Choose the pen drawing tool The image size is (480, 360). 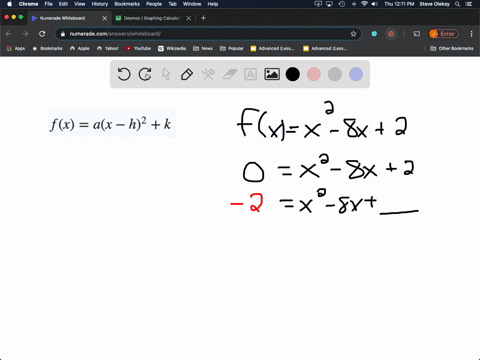pyautogui.click(x=187, y=74)
